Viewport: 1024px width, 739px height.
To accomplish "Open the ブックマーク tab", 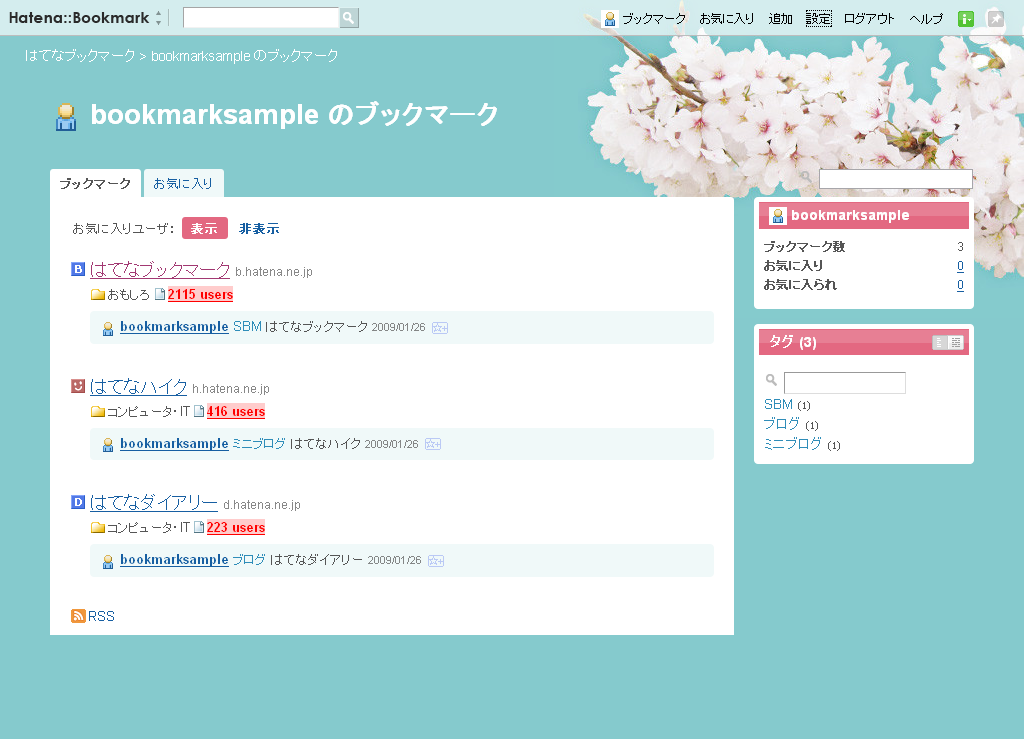I will point(95,183).
